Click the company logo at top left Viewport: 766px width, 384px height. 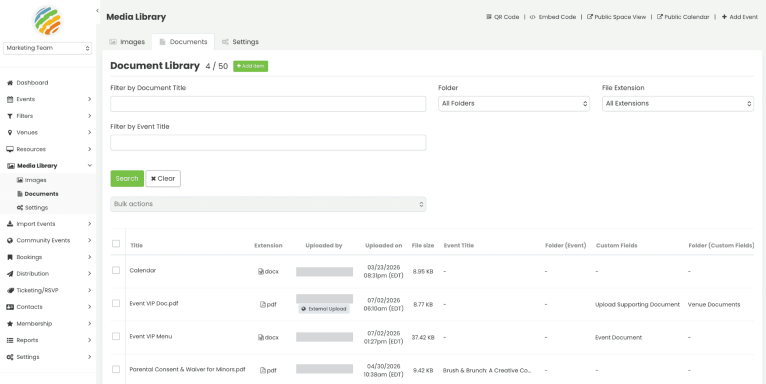pyautogui.click(x=47, y=21)
